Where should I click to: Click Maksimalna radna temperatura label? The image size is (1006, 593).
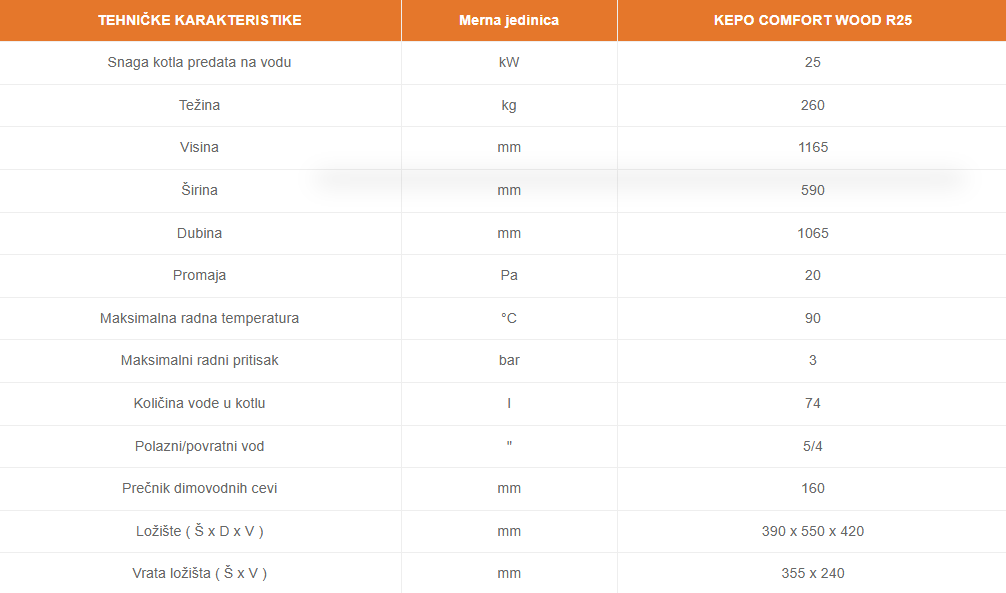pyautogui.click(x=200, y=318)
